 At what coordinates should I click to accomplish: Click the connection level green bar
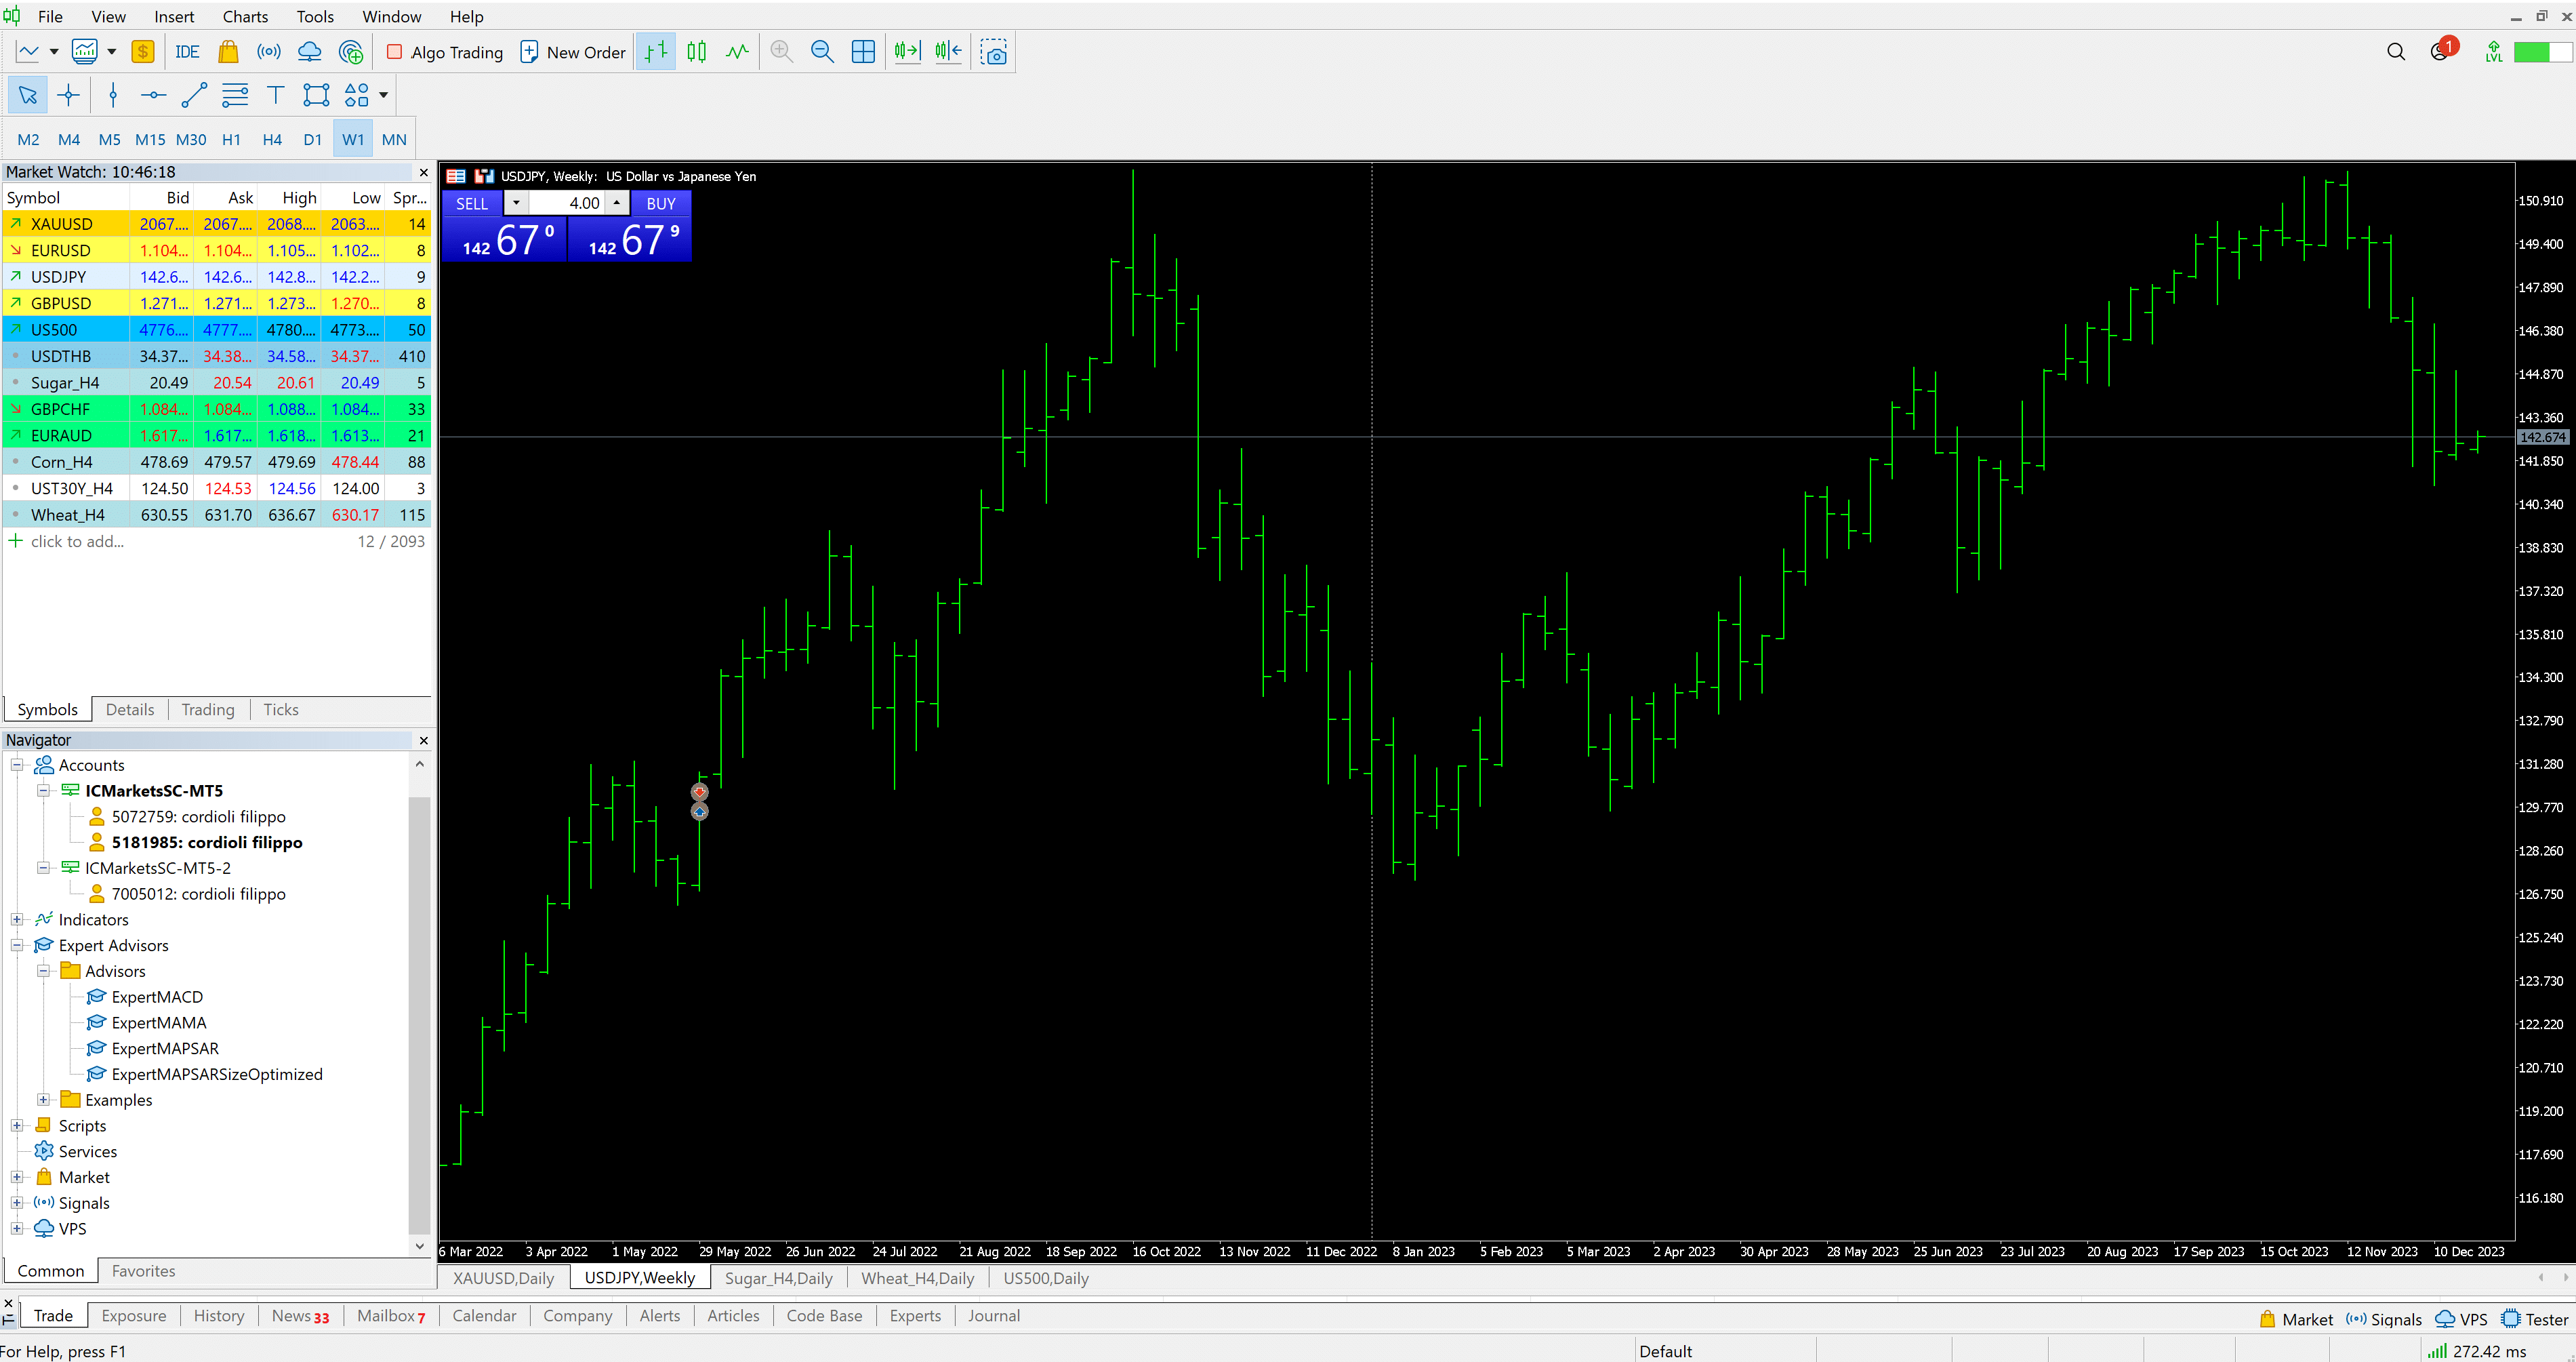pos(2542,52)
